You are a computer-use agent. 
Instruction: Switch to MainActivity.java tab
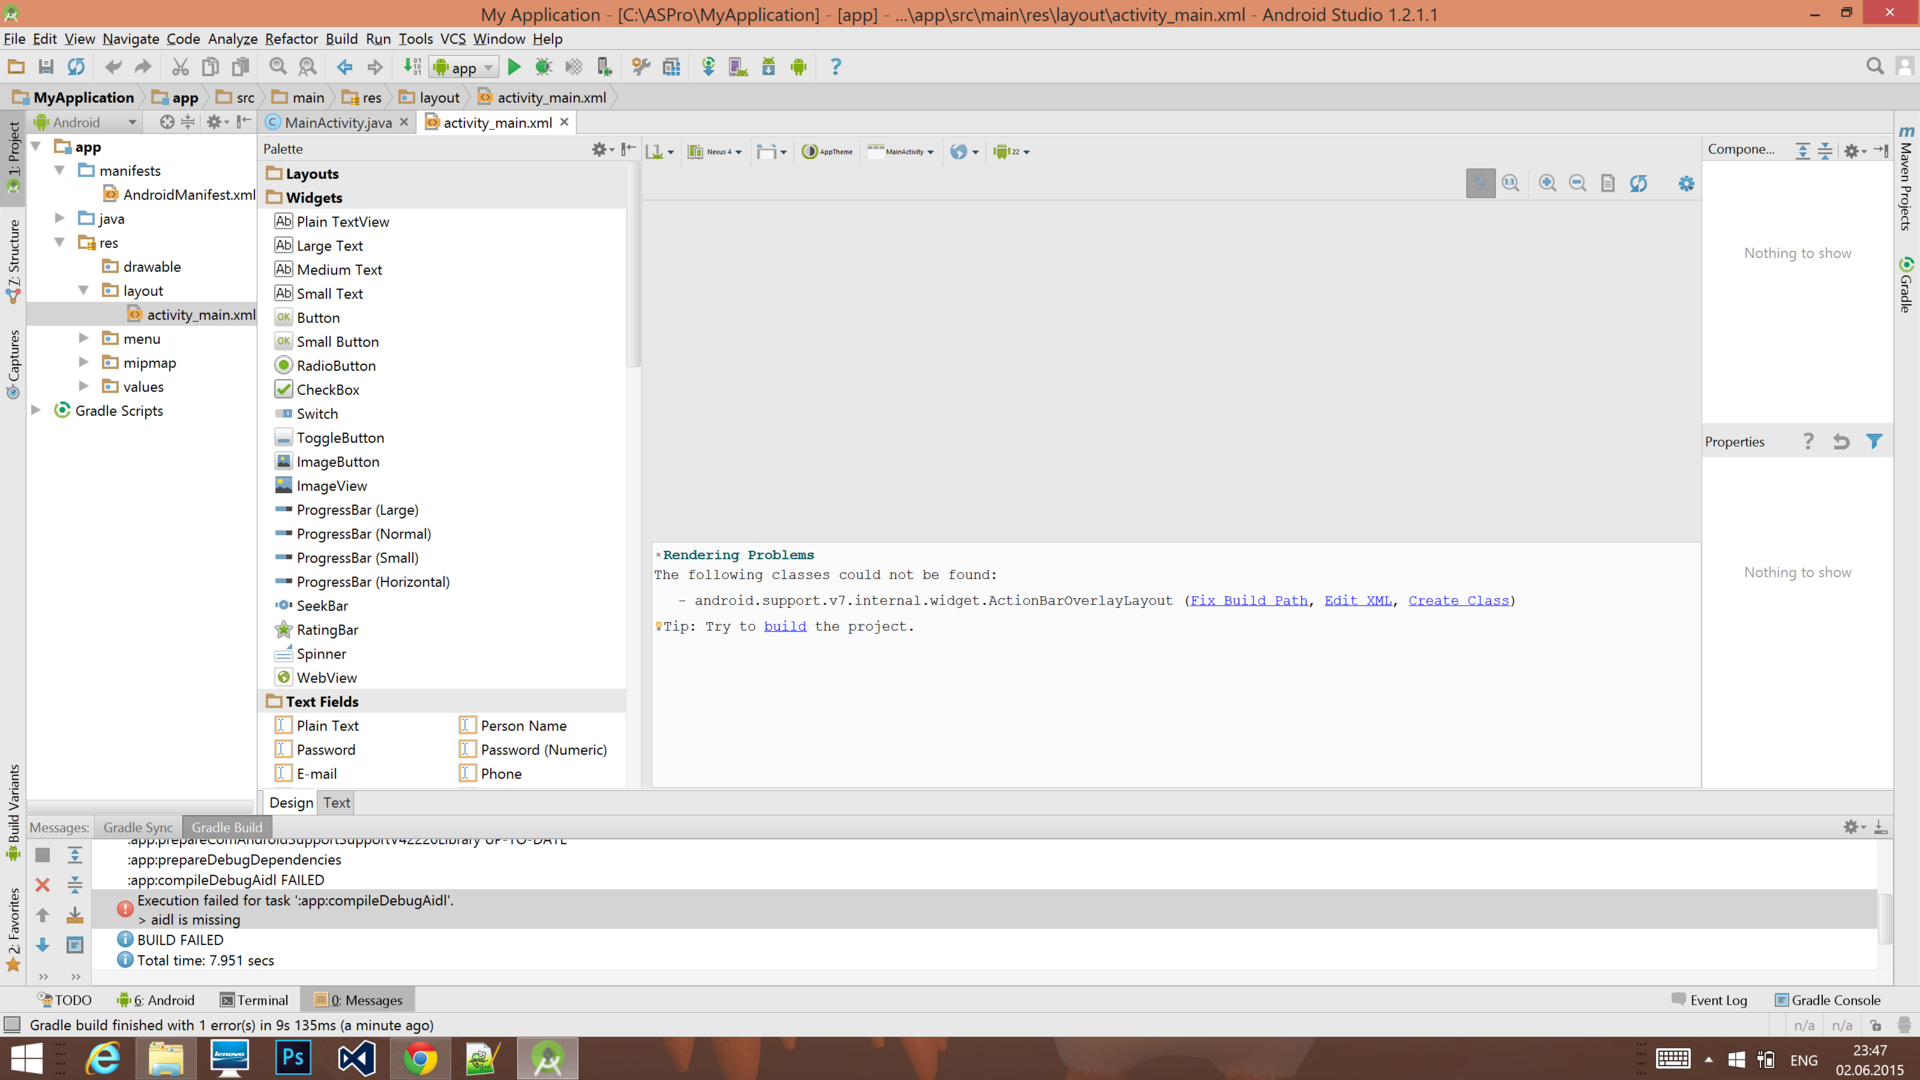coord(338,122)
